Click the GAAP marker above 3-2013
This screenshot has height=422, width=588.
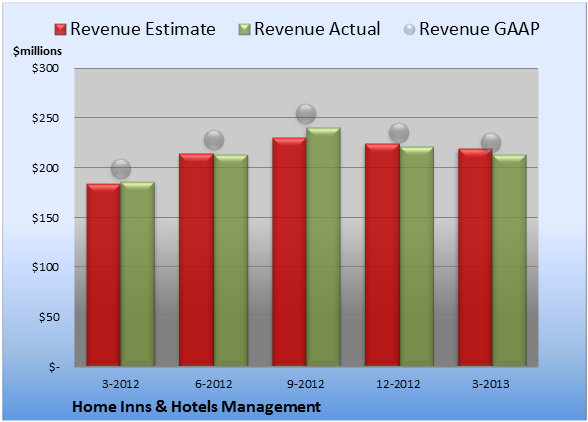tap(491, 143)
